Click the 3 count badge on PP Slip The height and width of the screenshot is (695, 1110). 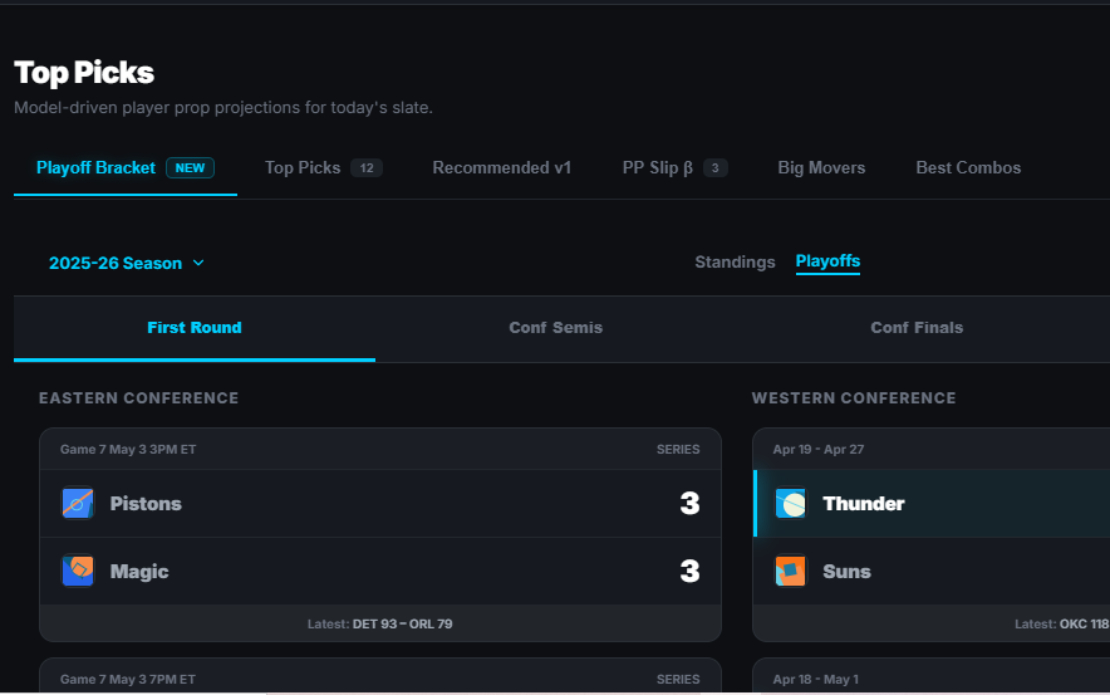pyautogui.click(x=715, y=168)
